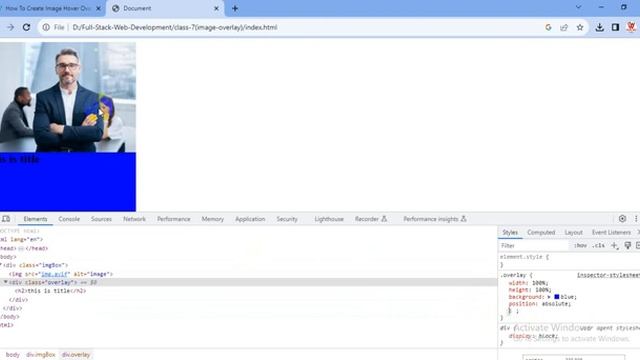This screenshot has height=360, width=640.
Task: Open the Application panel
Action: tap(250, 219)
